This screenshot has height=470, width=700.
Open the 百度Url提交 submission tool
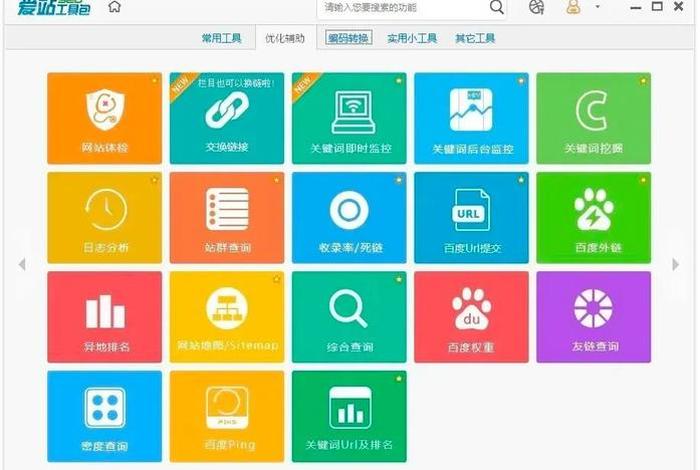(471, 217)
